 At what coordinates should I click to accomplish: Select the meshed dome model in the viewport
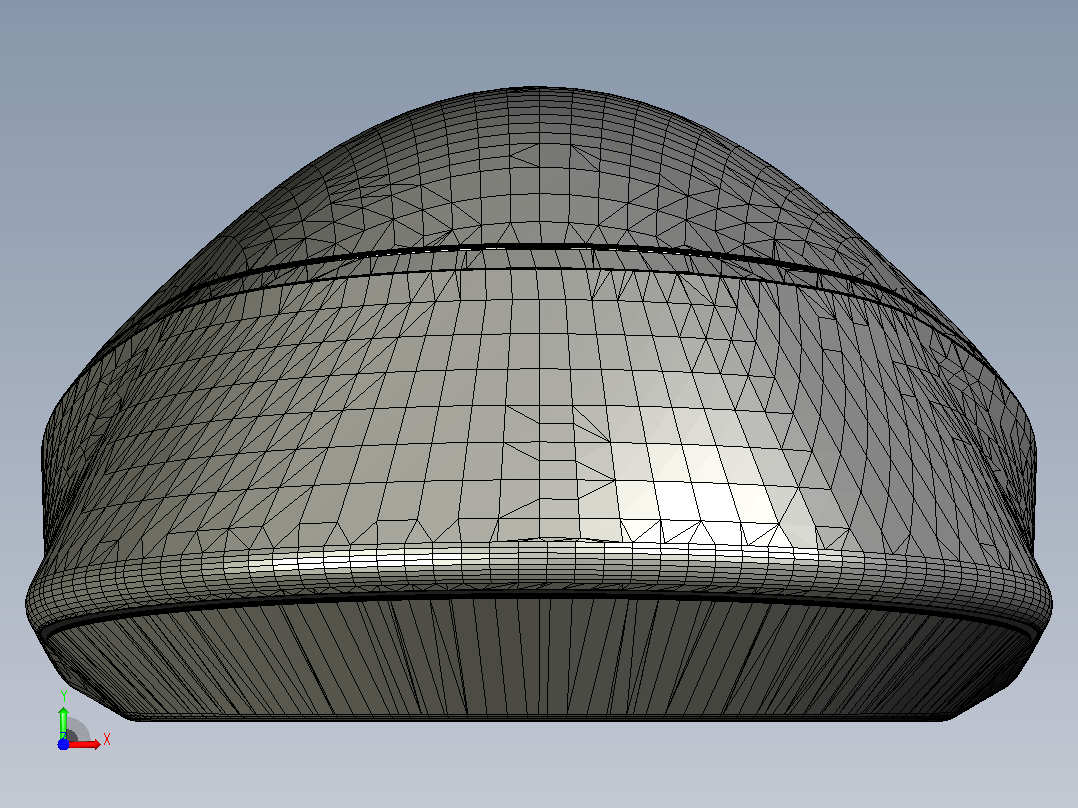[539, 404]
